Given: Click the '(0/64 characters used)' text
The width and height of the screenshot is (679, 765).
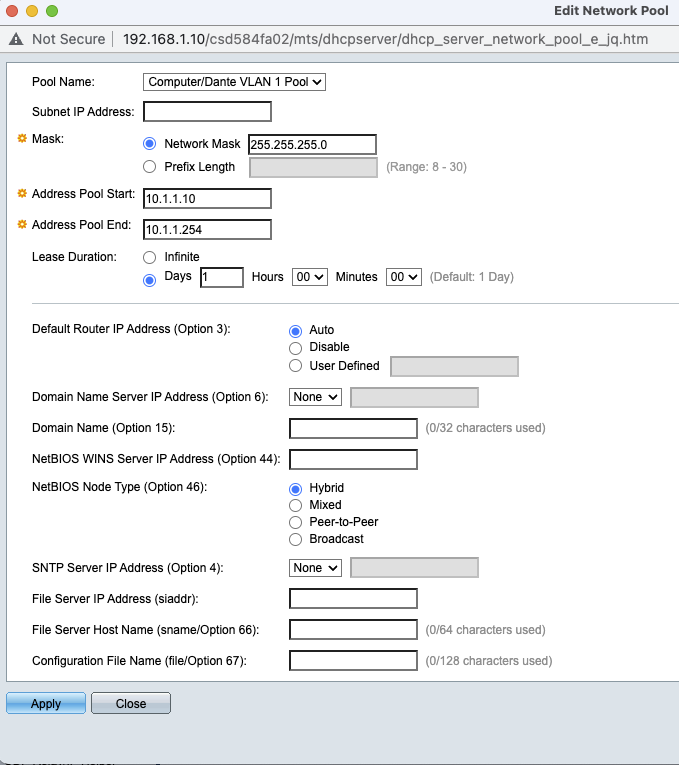Looking at the screenshot, I should pyautogui.click(x=485, y=630).
